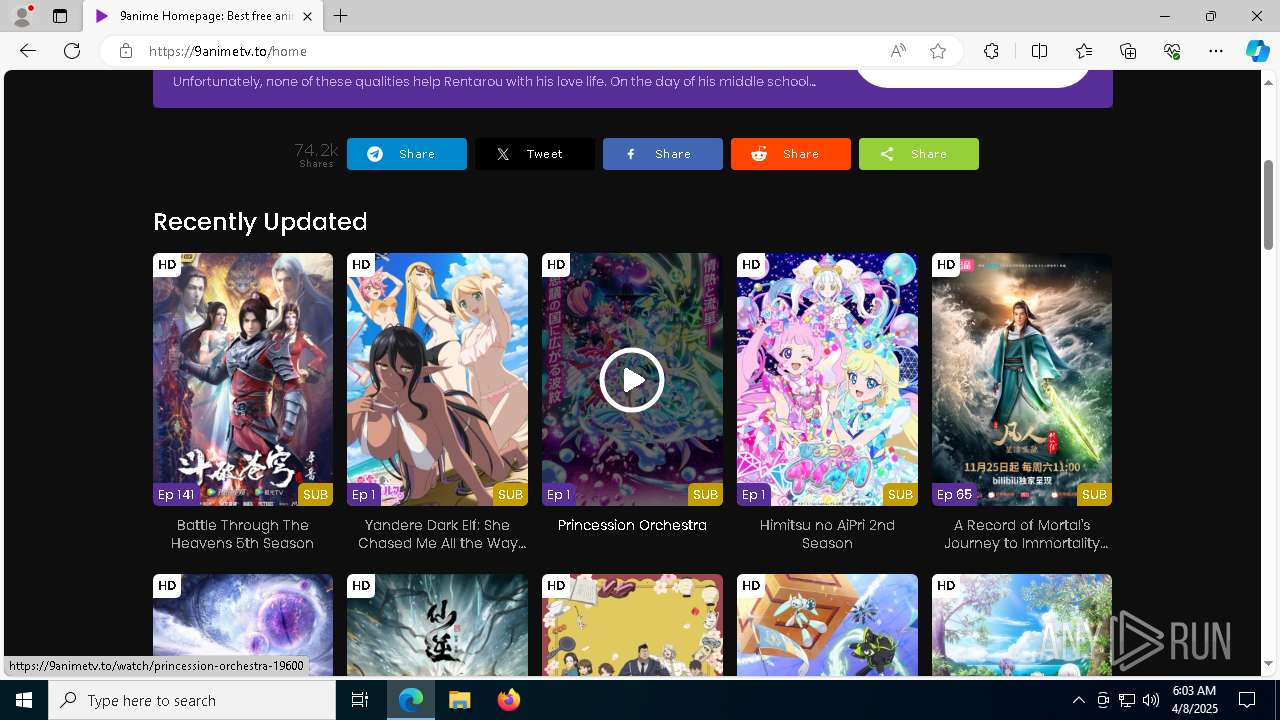Open the browser profile avatar

pyautogui.click(x=21, y=16)
